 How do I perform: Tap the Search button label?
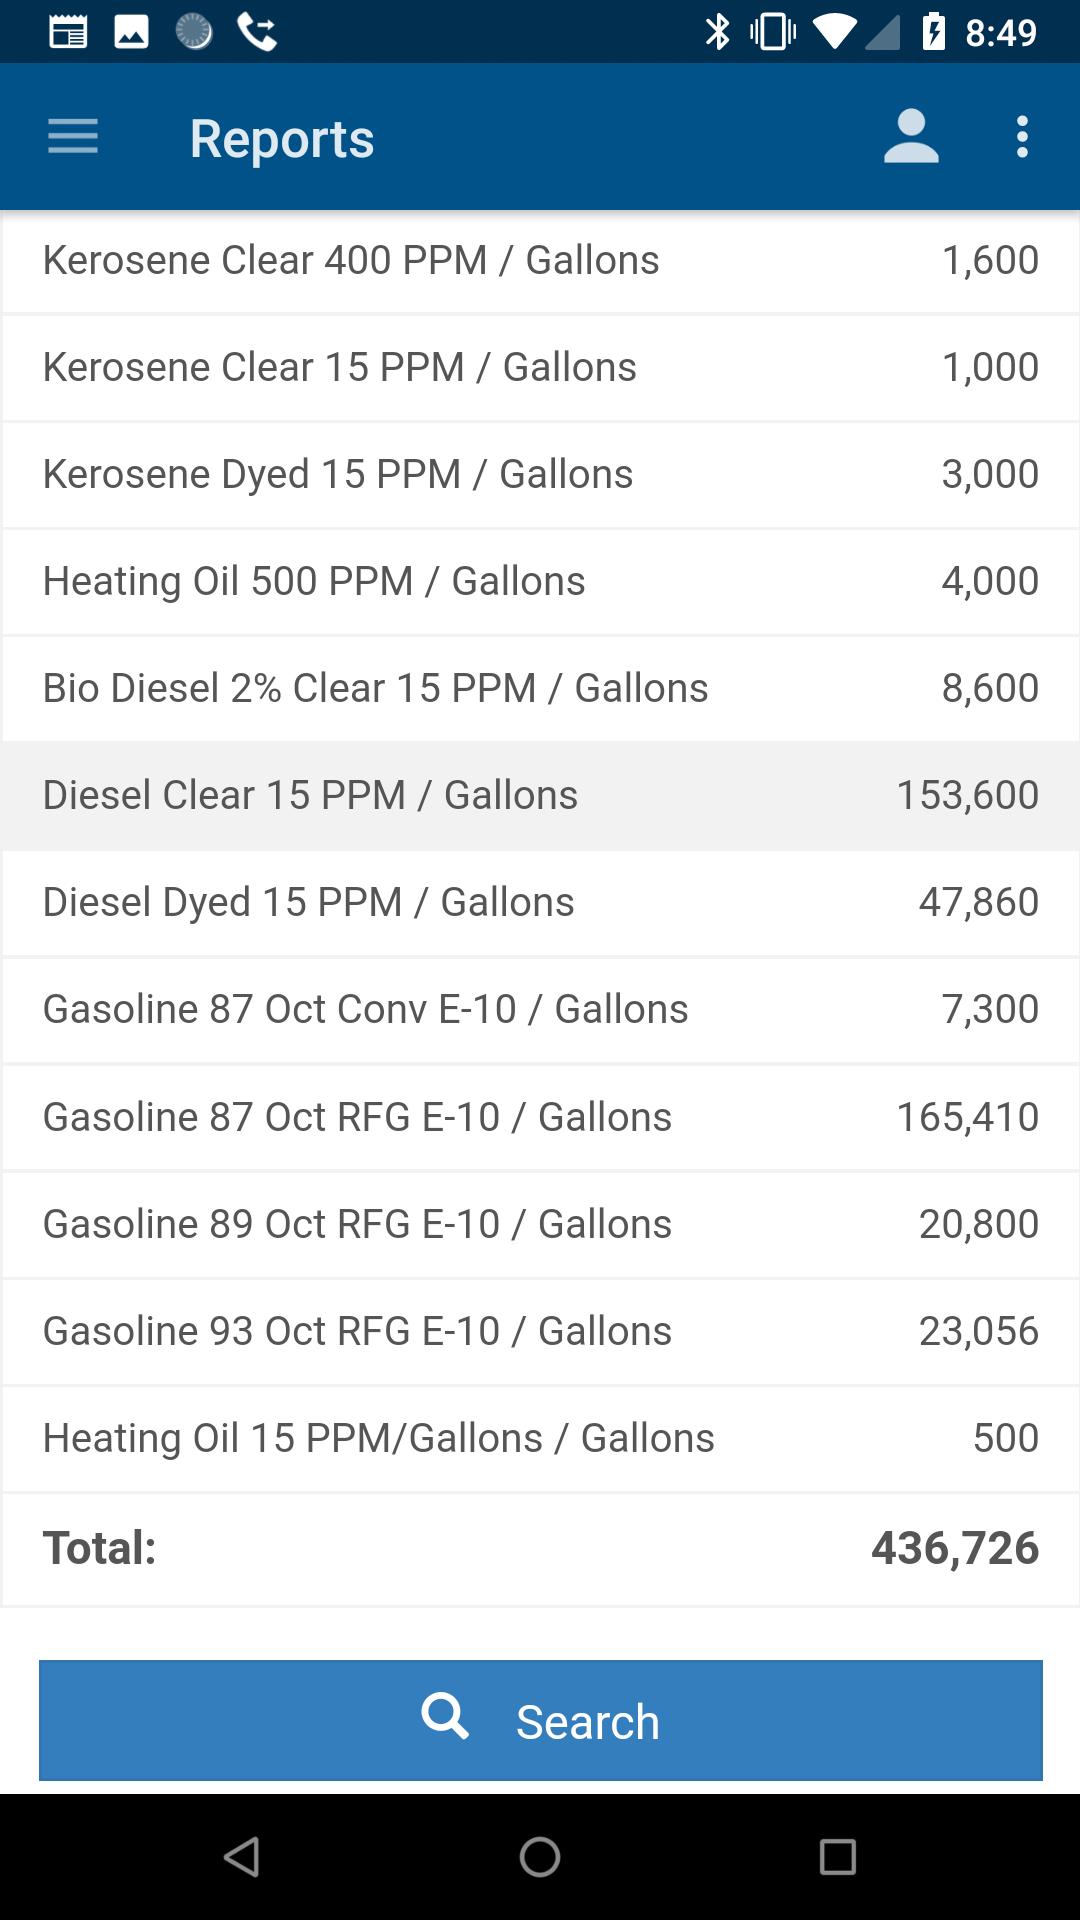tap(588, 1722)
